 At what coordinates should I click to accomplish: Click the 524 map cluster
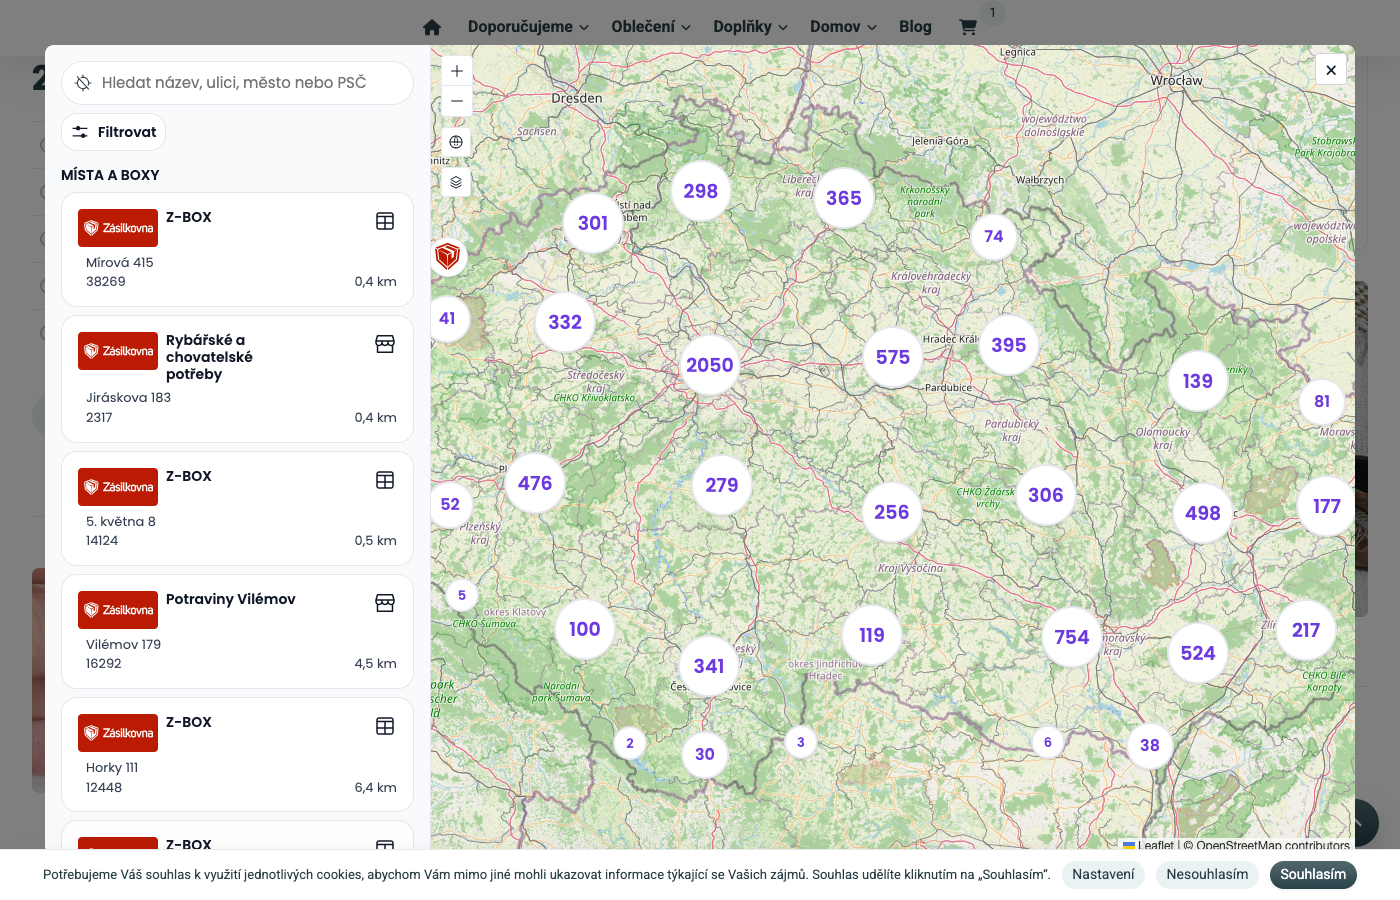1198,653
